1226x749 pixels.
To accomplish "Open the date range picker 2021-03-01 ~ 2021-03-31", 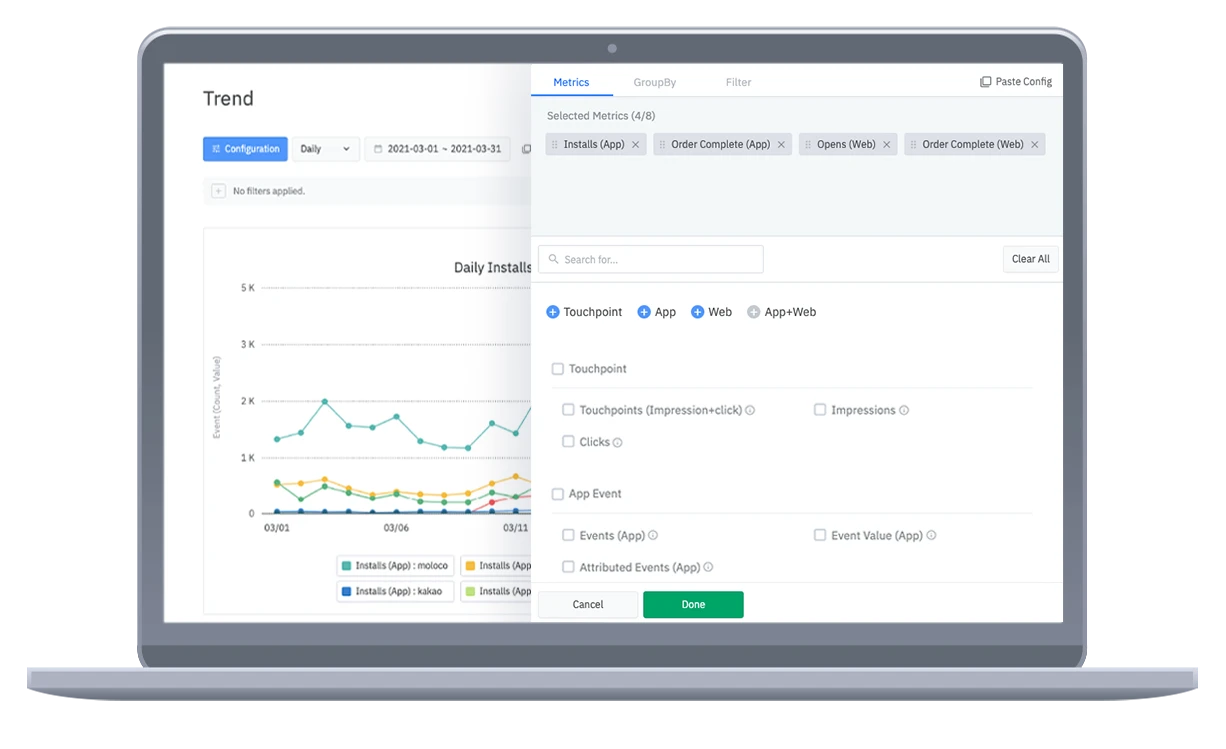I will pos(437,149).
